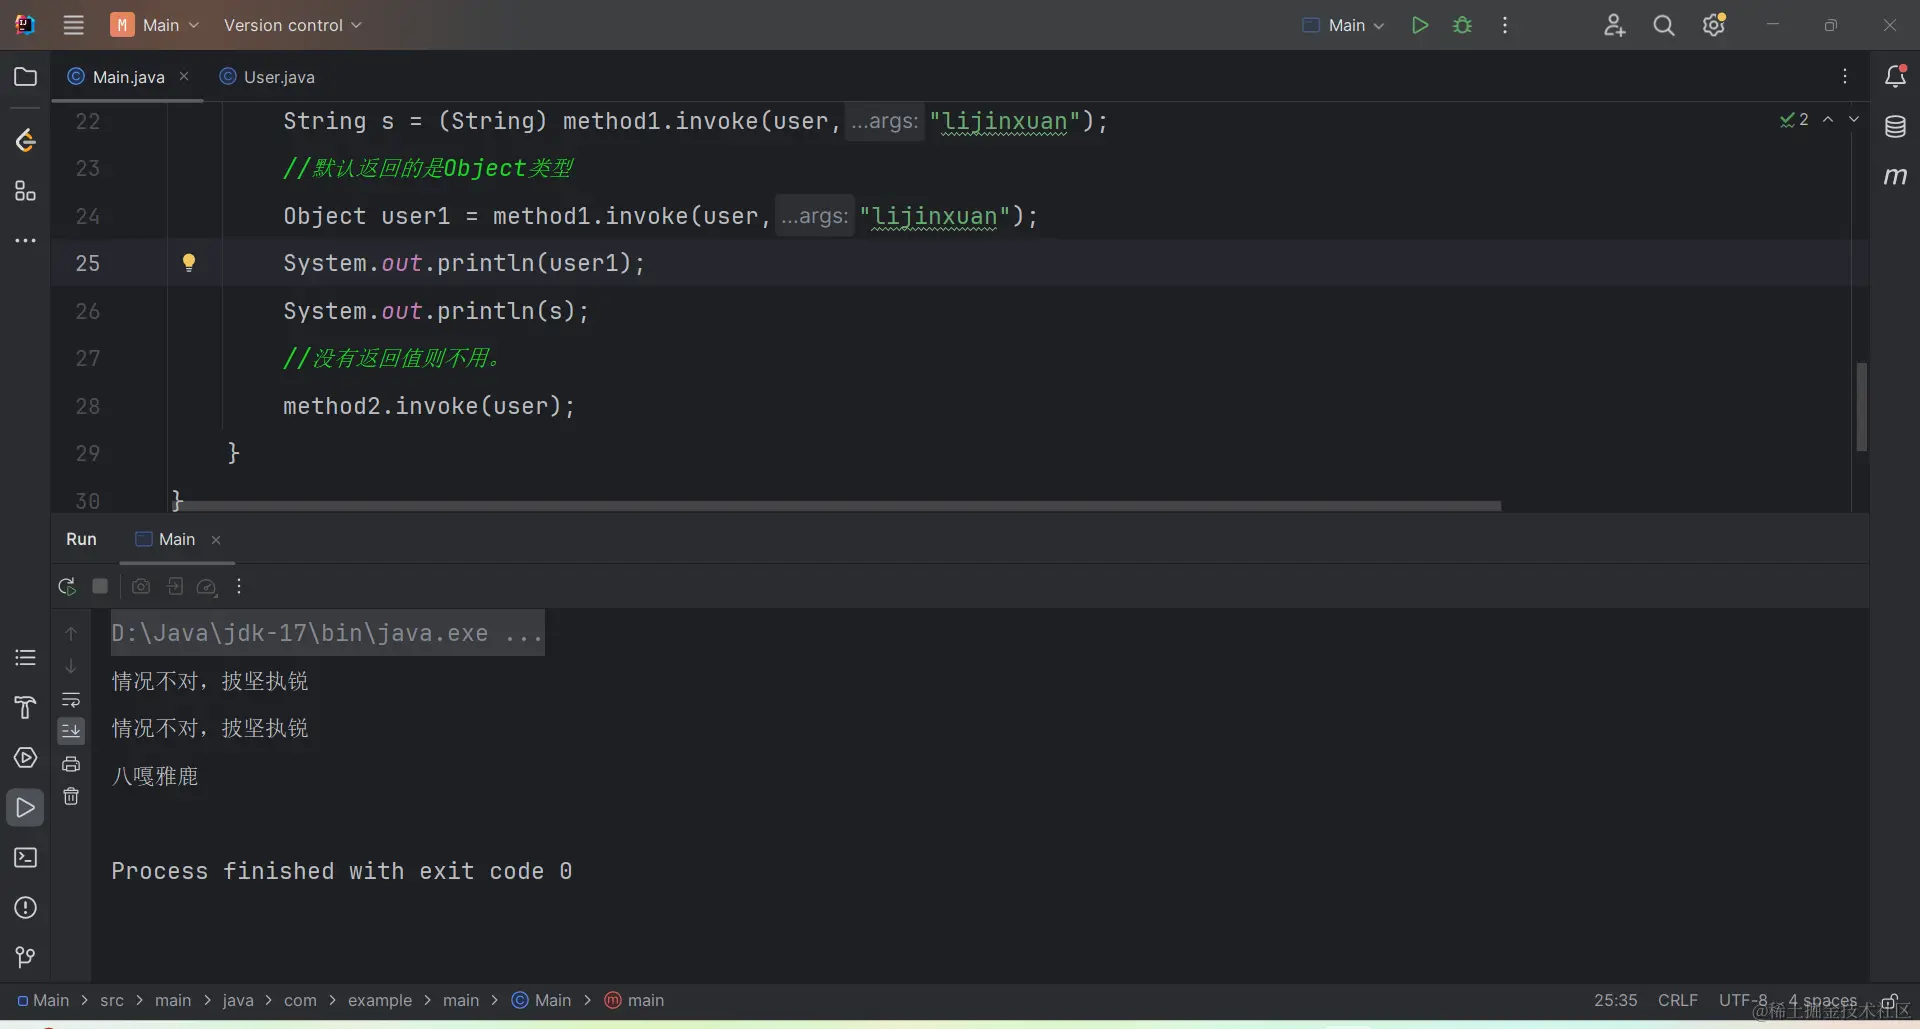Open caret position 25:35 go-to-line
The width and height of the screenshot is (1920, 1029).
click(x=1615, y=1000)
